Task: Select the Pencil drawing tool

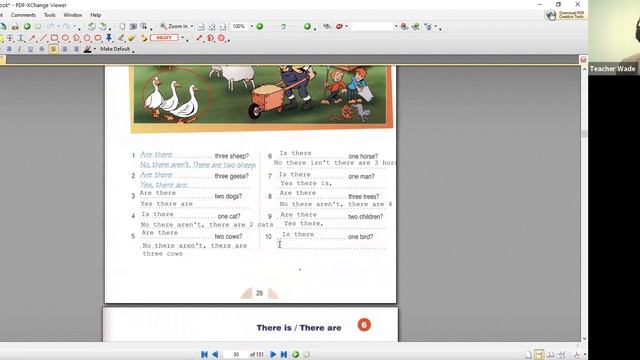Action: click(121, 38)
